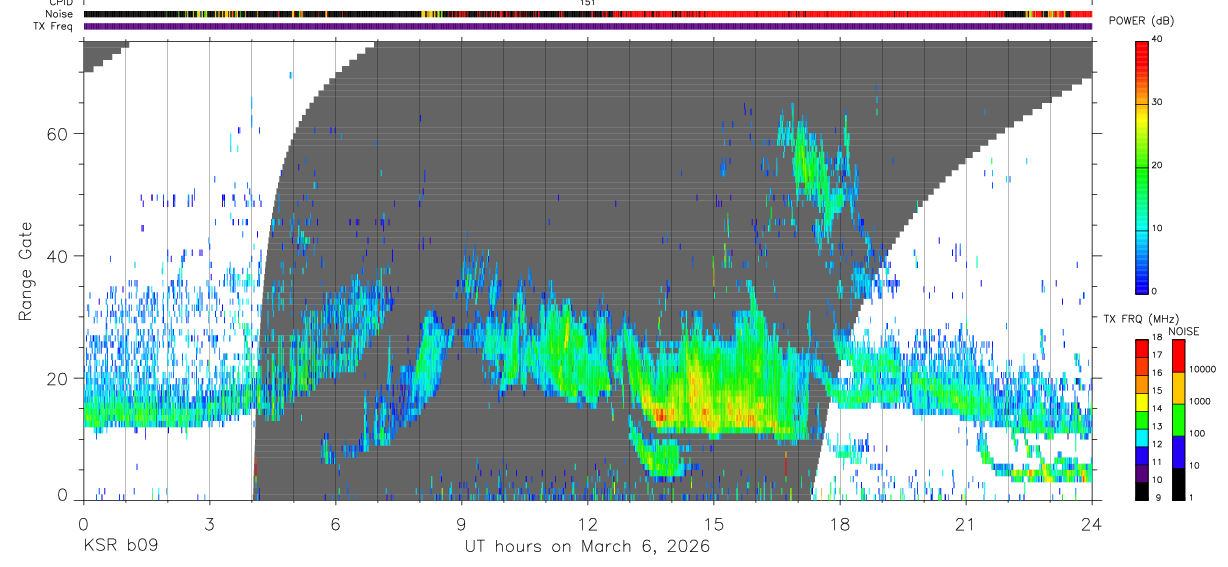
Task: Click 'UT hours on March 6, 2026' label
Action: (587, 547)
